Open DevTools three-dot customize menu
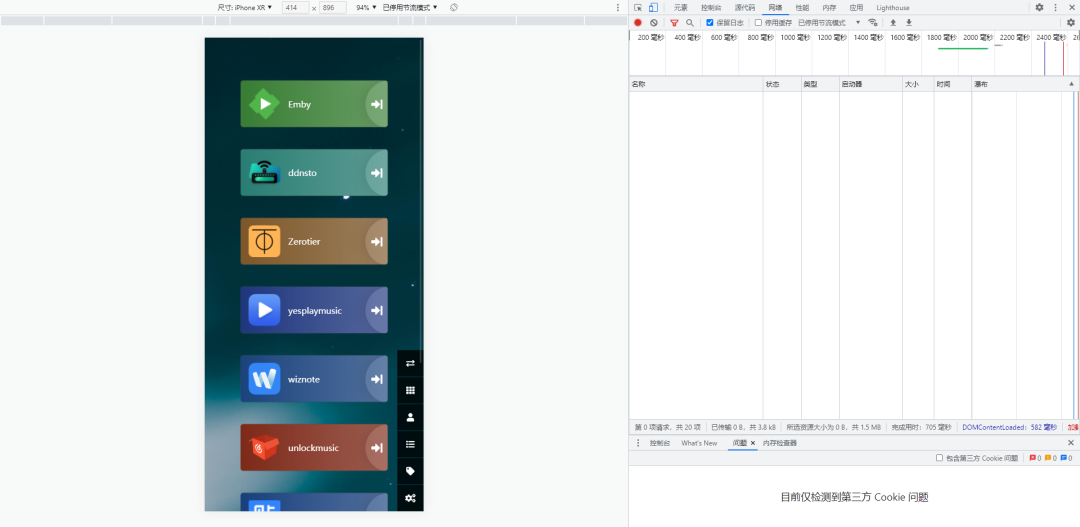This screenshot has height=527, width=1080. pos(1055,8)
